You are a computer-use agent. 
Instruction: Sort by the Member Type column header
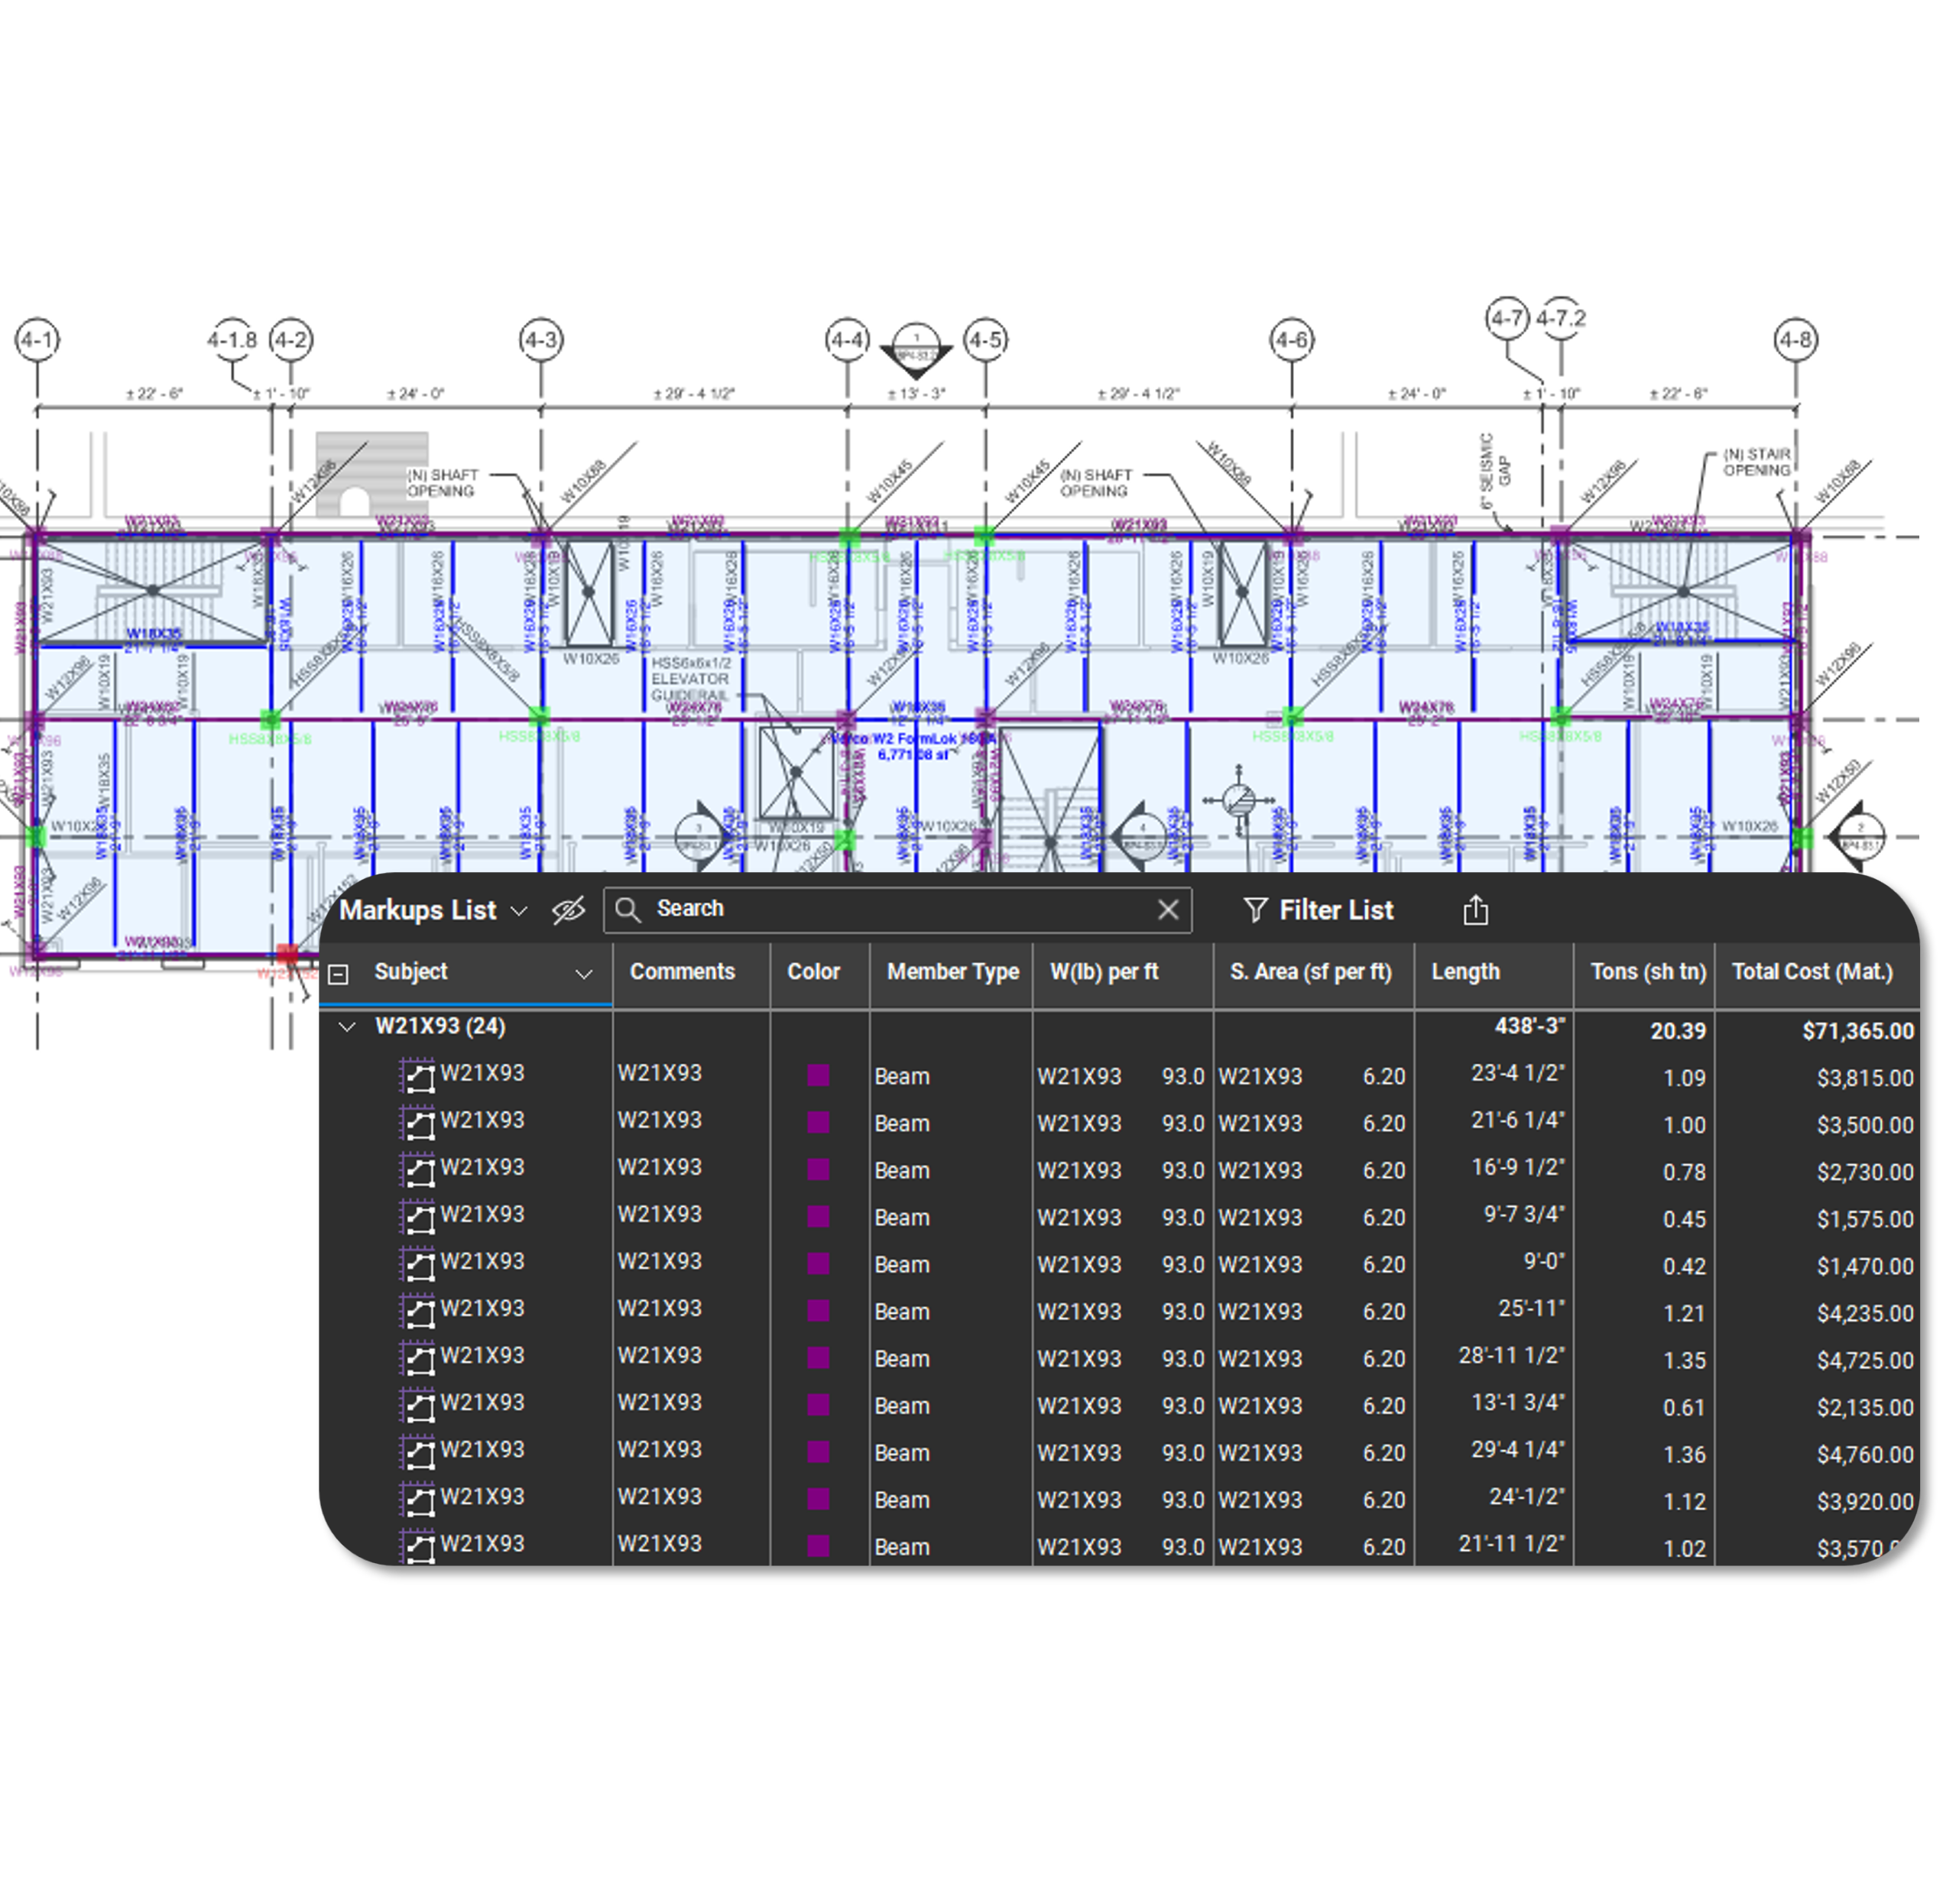tap(952, 971)
